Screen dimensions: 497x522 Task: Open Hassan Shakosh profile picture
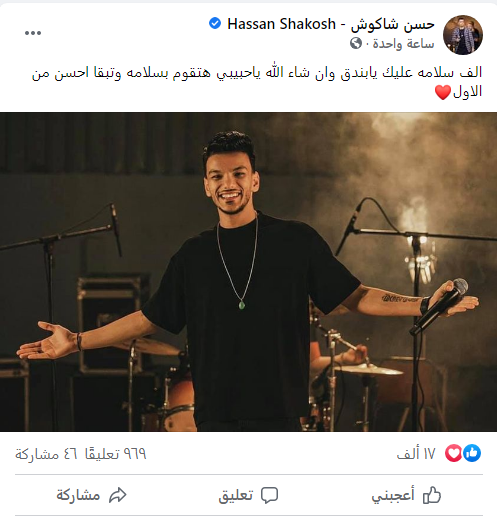(463, 35)
